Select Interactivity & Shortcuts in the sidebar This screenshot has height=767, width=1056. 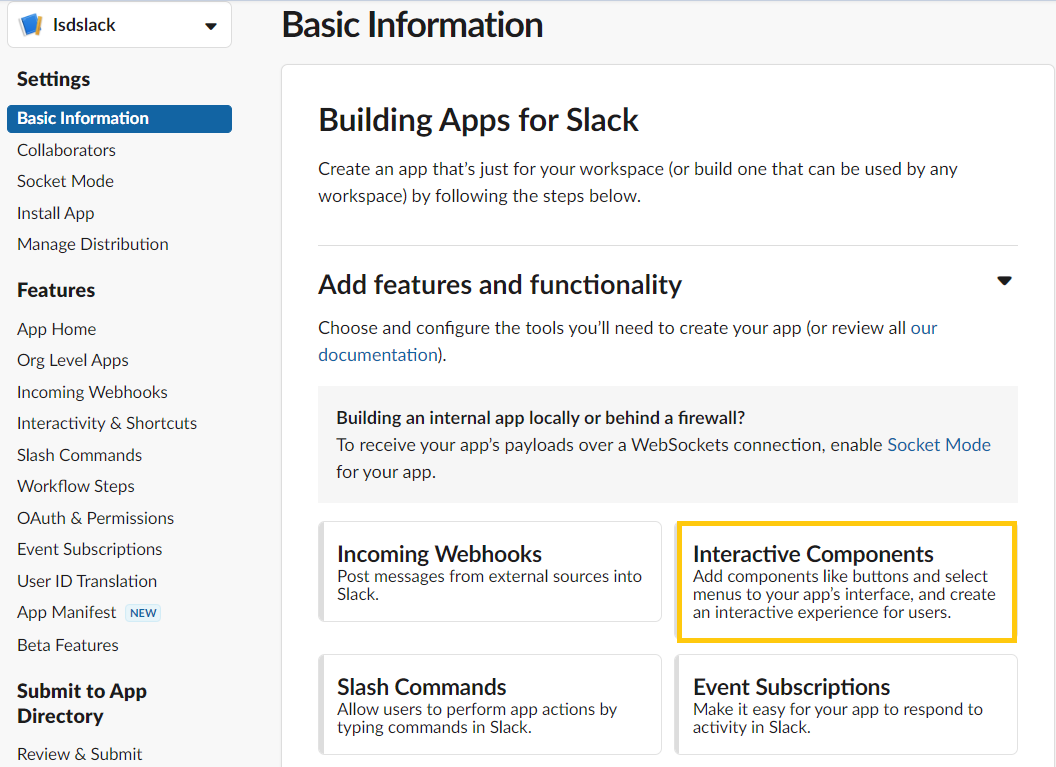tap(107, 423)
